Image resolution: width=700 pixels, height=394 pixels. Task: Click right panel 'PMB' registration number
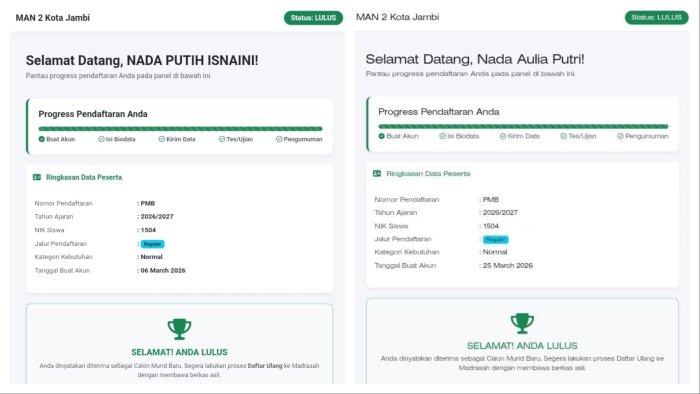(491, 199)
